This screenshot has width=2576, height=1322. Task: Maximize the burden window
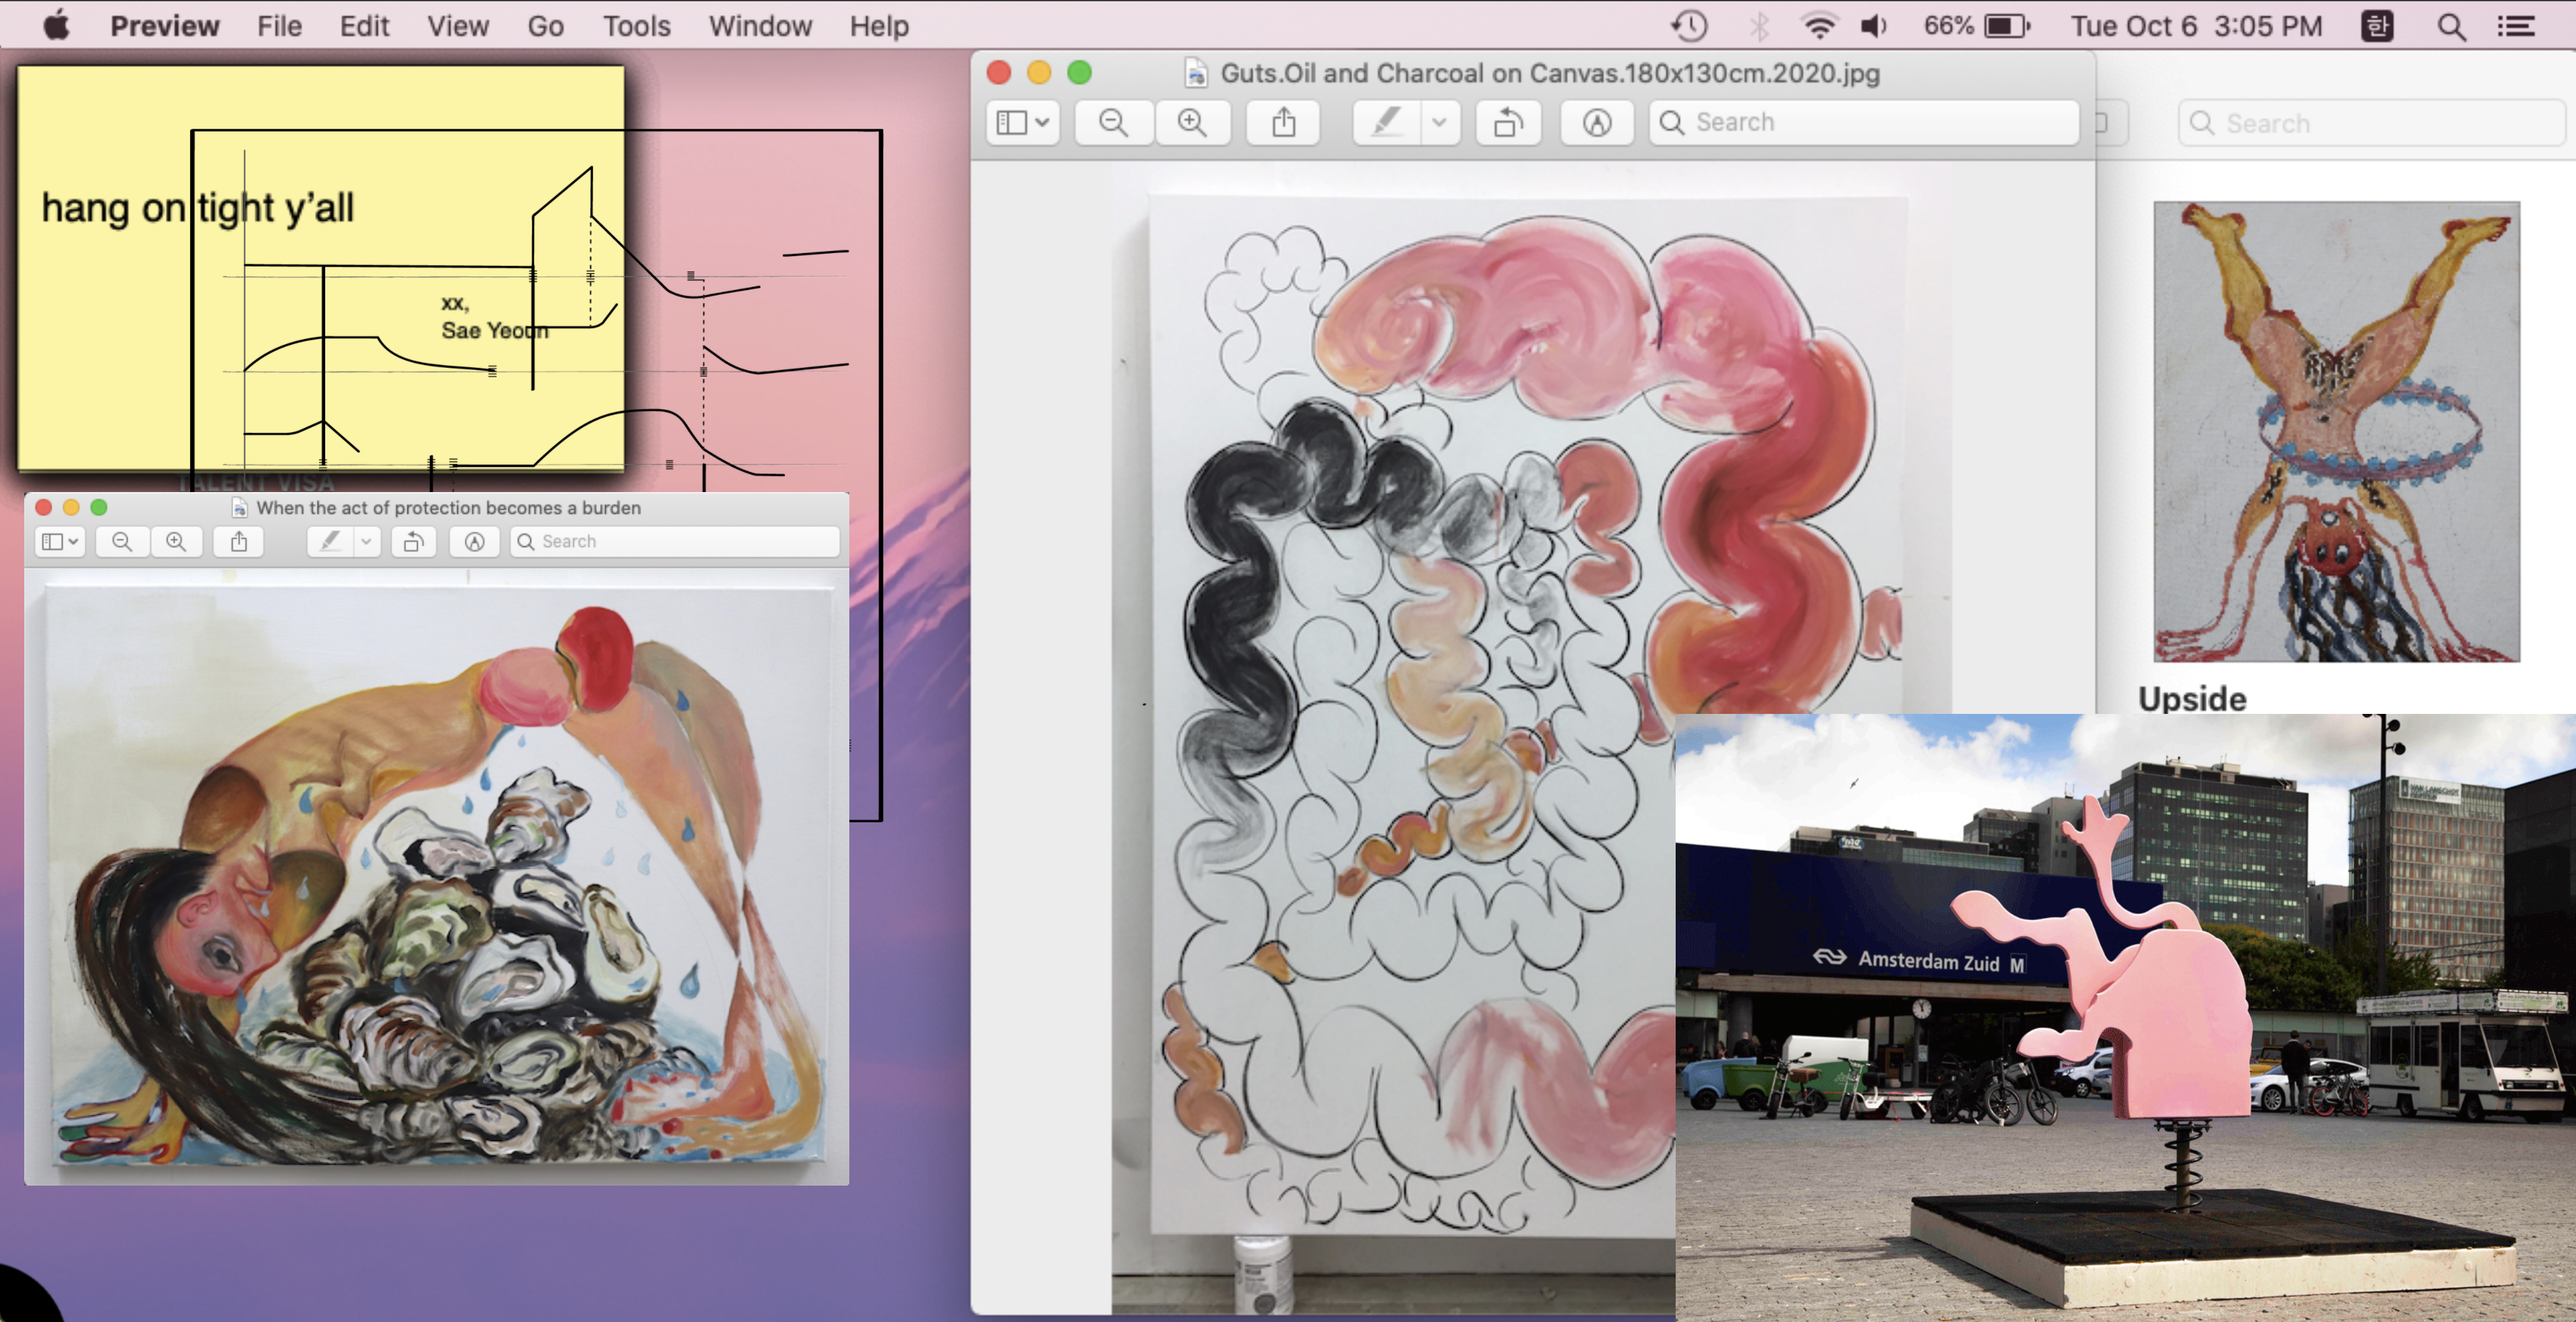(99, 507)
